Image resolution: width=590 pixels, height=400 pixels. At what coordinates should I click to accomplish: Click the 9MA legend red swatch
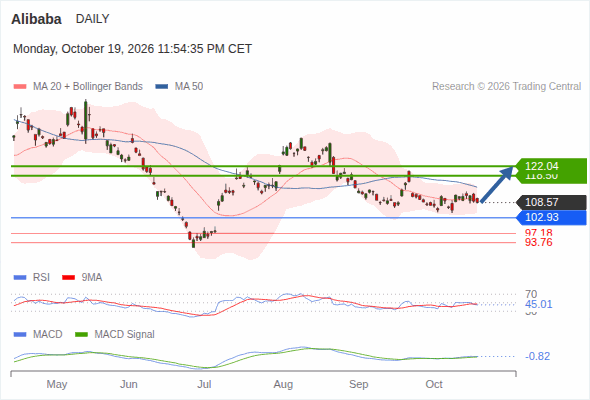tap(68, 278)
